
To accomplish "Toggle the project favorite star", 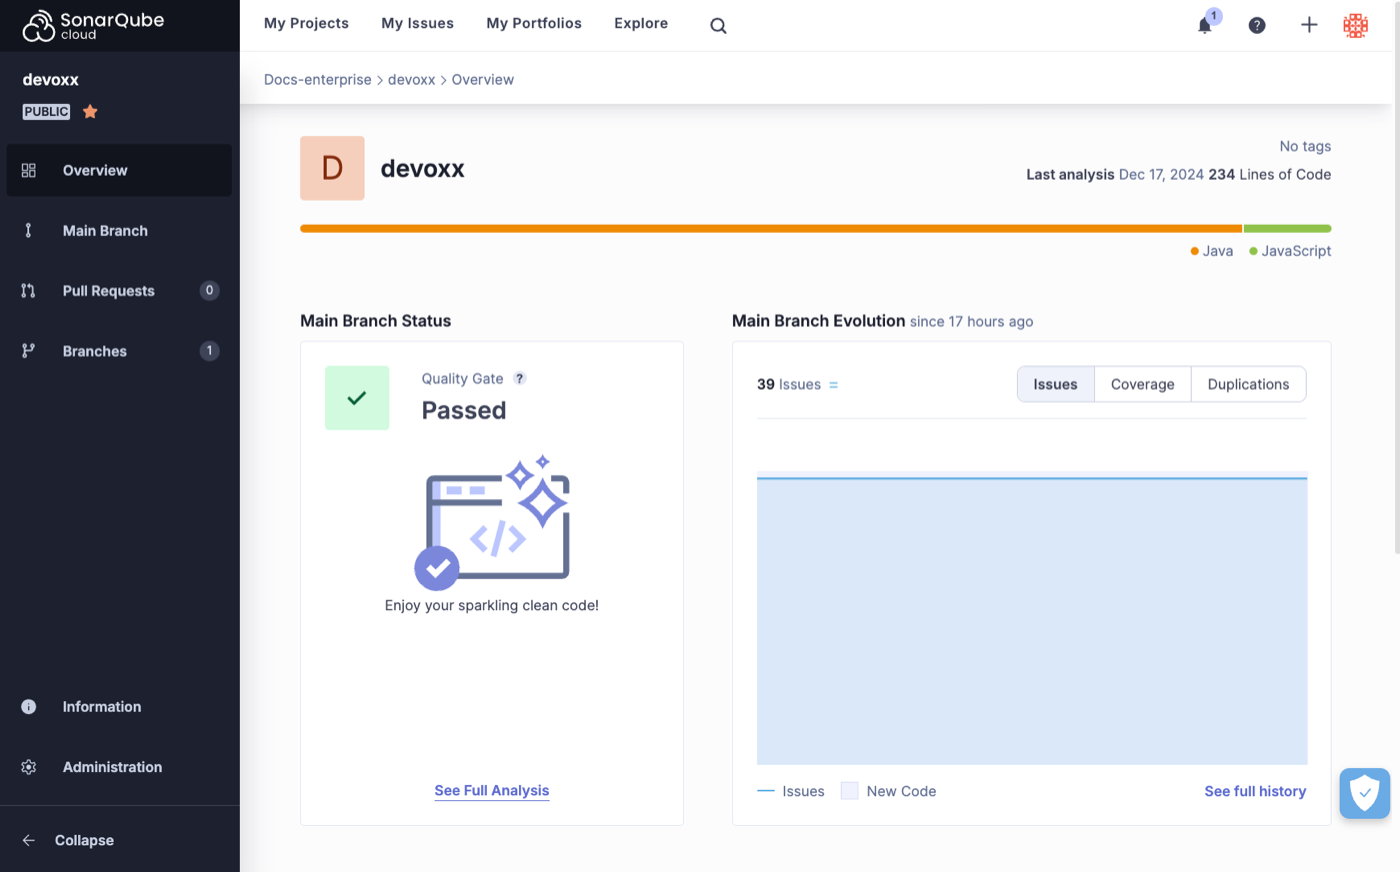I will [89, 111].
